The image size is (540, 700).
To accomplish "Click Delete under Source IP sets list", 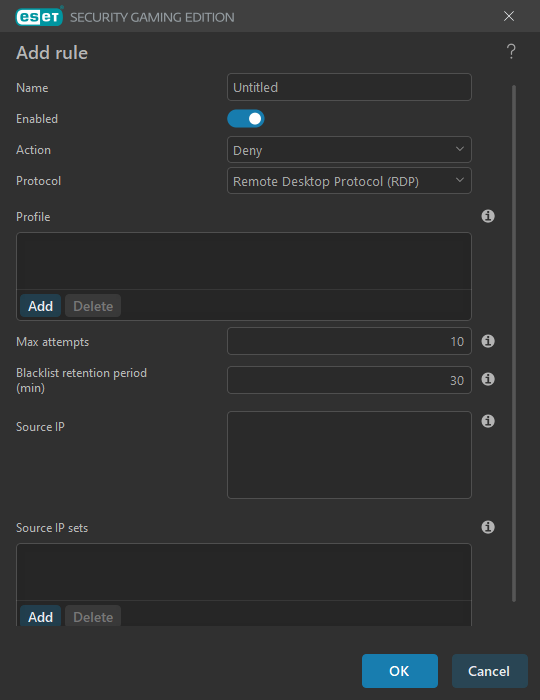I will click(93, 617).
